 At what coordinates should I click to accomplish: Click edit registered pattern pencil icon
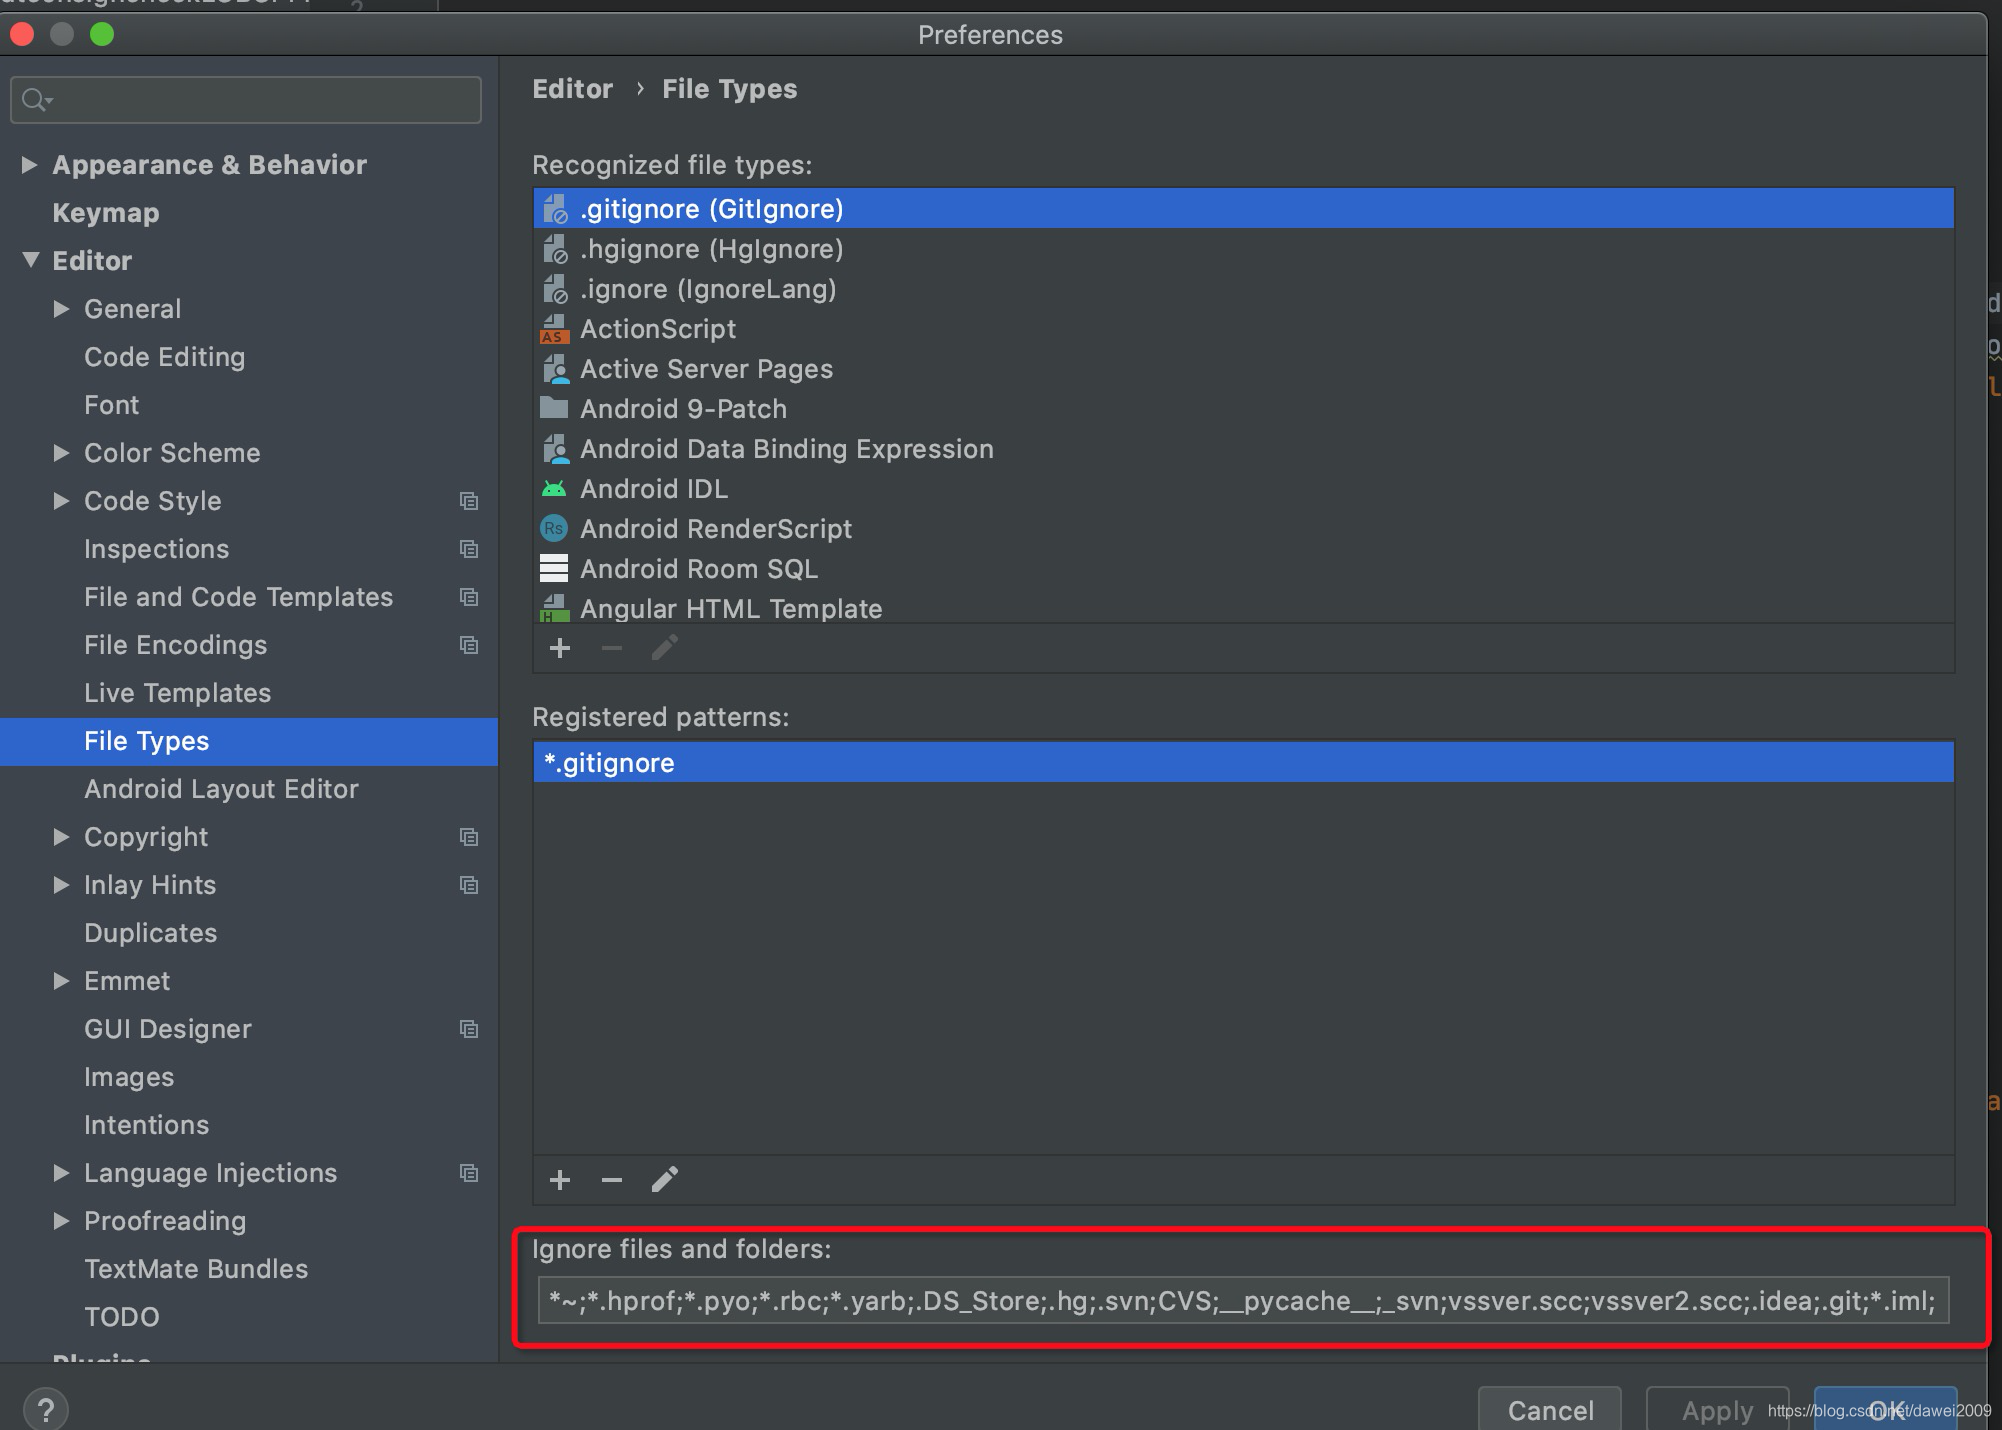click(665, 1180)
